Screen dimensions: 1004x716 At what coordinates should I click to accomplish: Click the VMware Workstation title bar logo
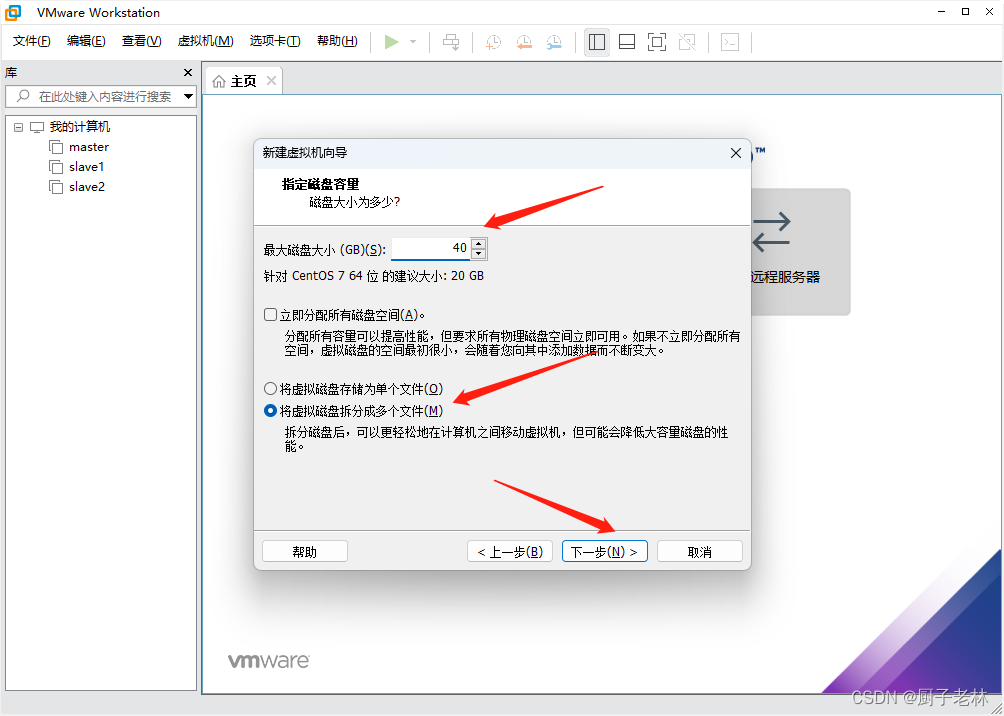(x=13, y=12)
